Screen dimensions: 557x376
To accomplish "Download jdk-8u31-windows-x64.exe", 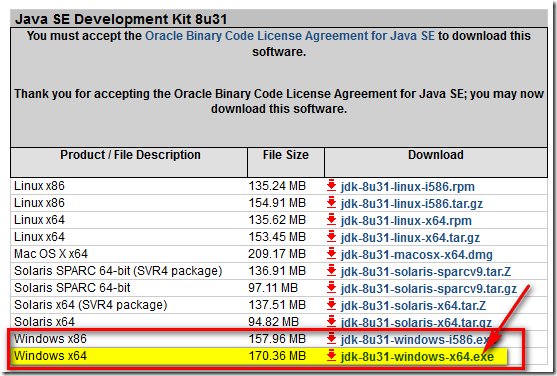I will [417, 357].
